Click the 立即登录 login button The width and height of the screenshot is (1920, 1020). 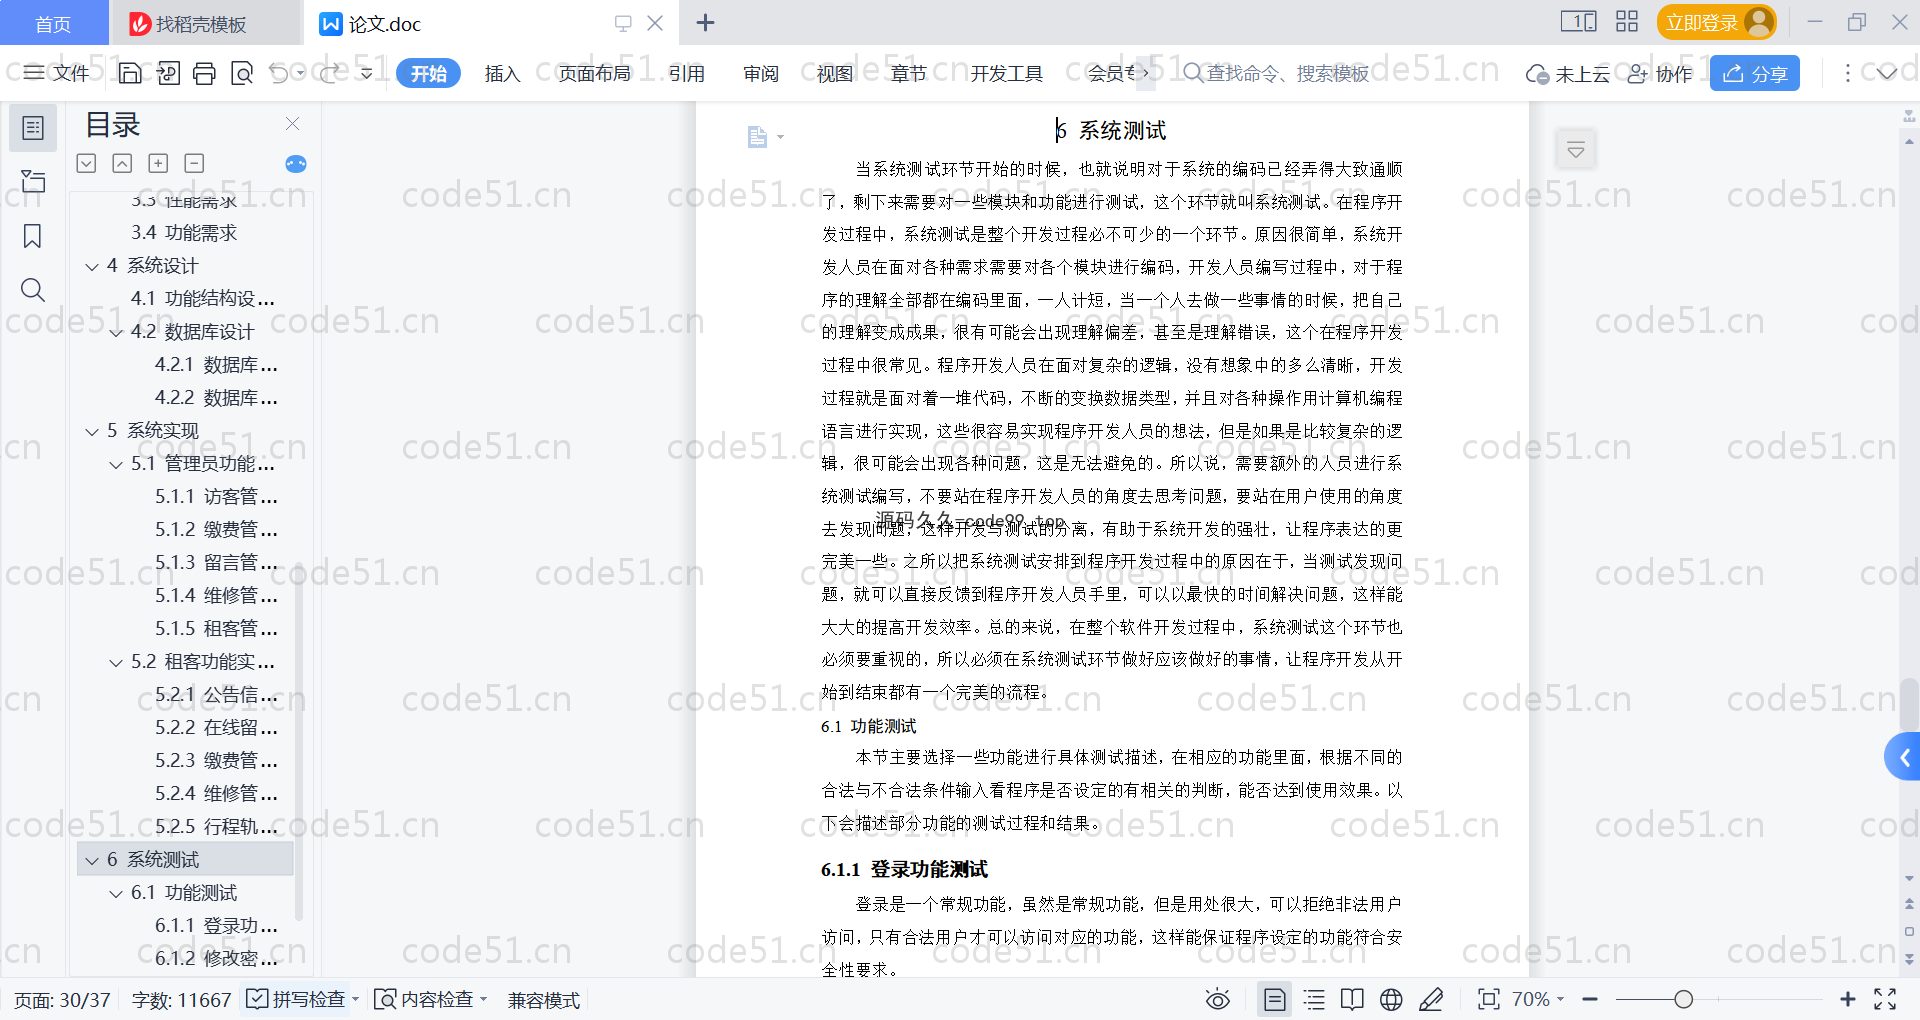pyautogui.click(x=1716, y=22)
